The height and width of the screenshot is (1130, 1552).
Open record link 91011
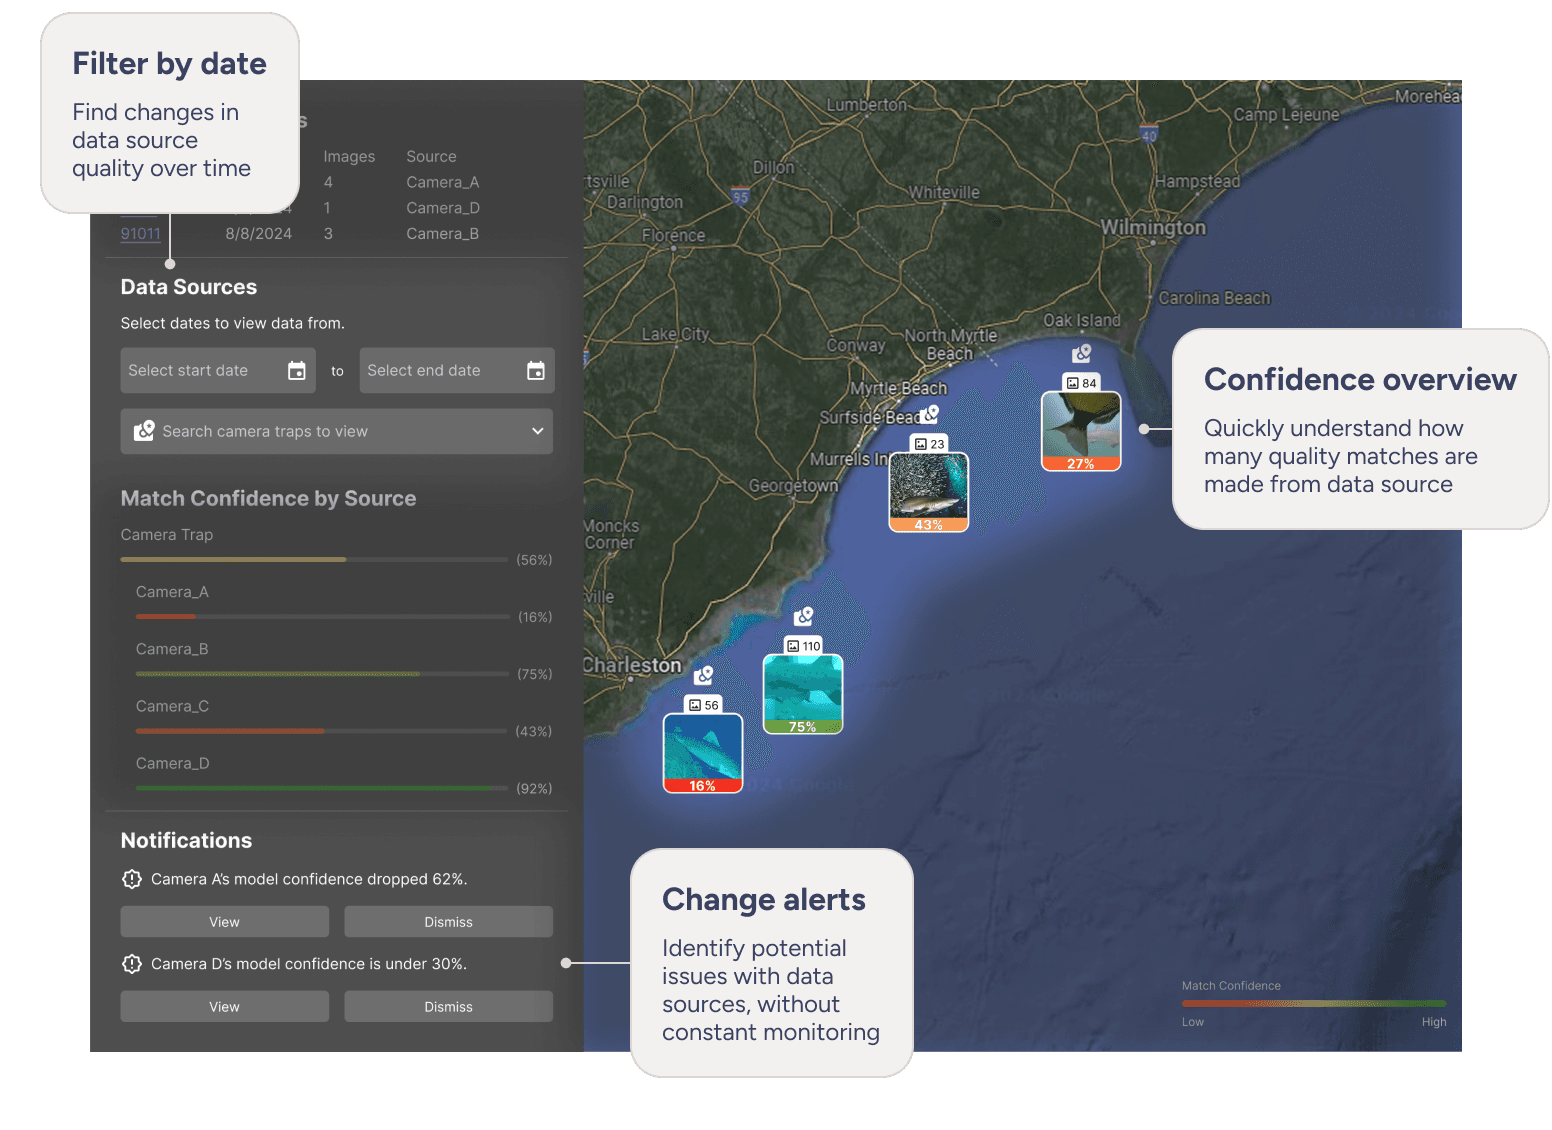pos(140,234)
